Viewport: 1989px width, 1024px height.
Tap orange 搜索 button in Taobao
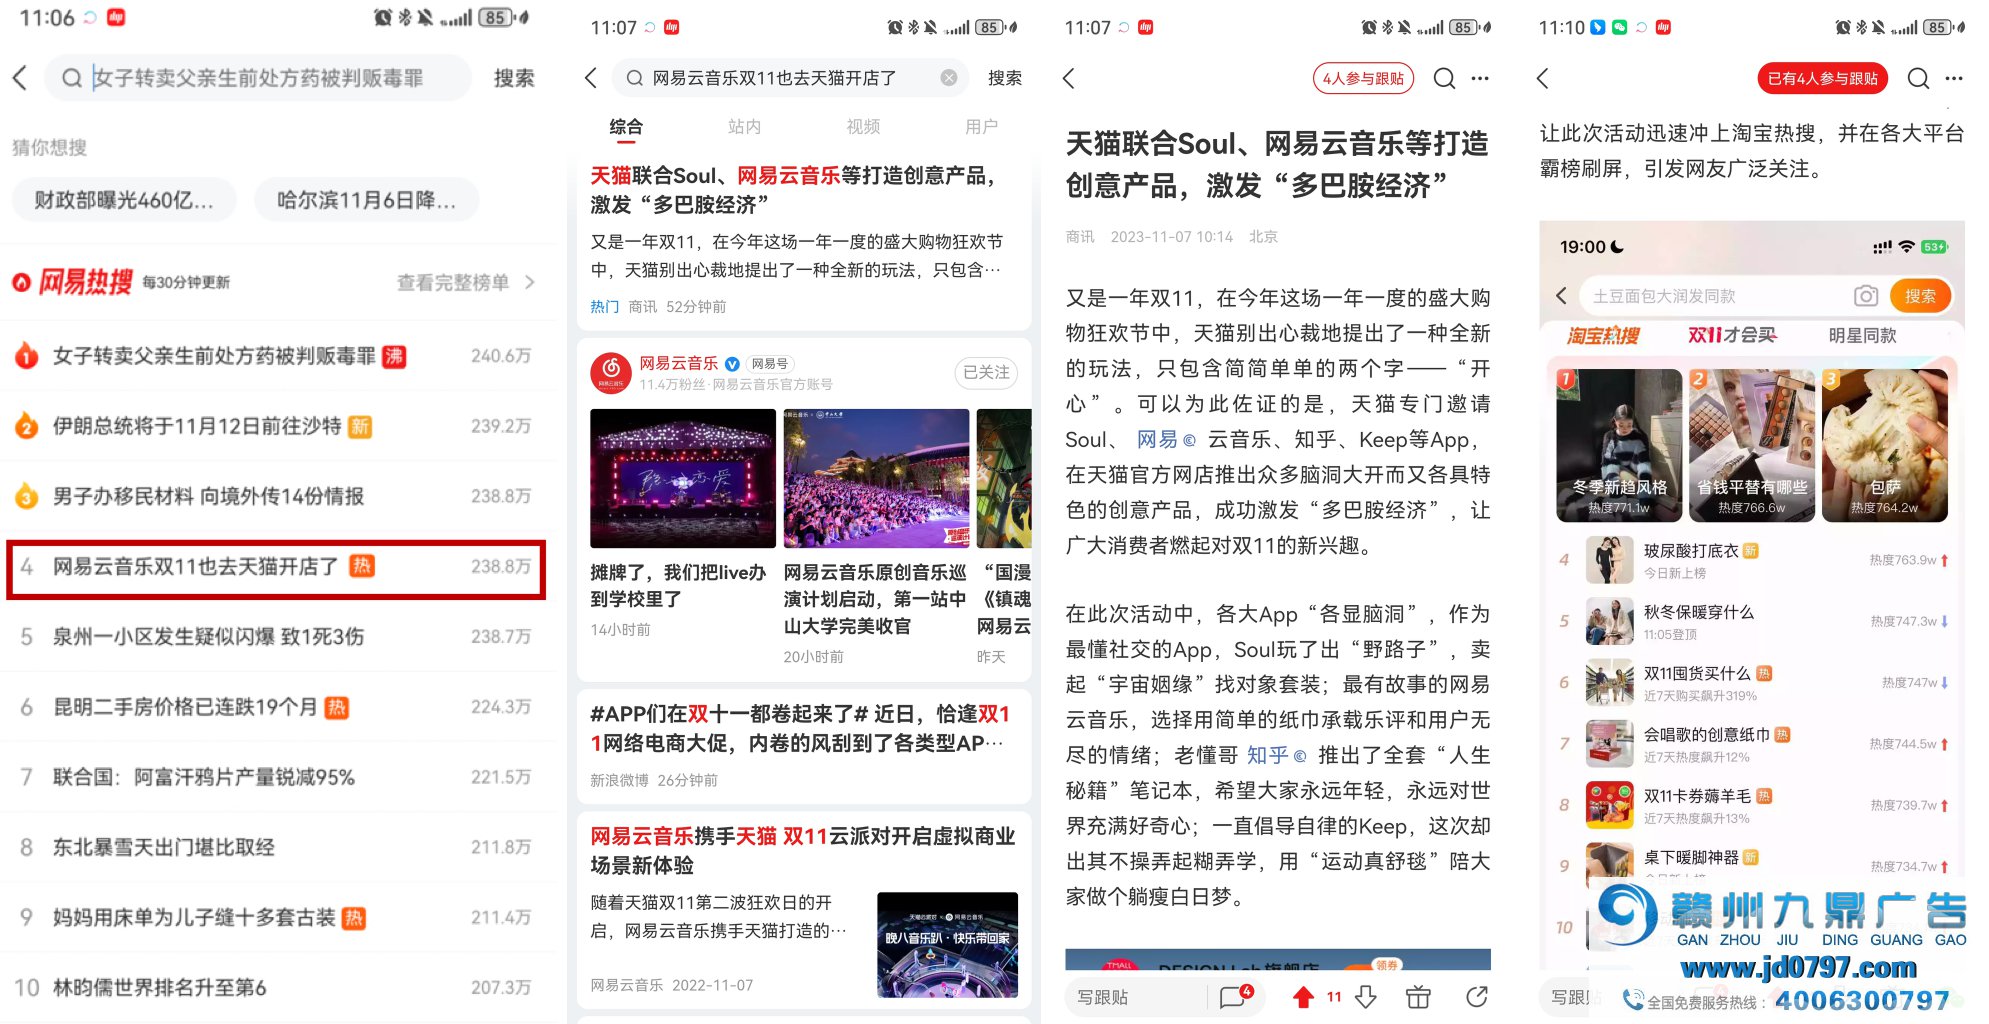[x=1920, y=296]
